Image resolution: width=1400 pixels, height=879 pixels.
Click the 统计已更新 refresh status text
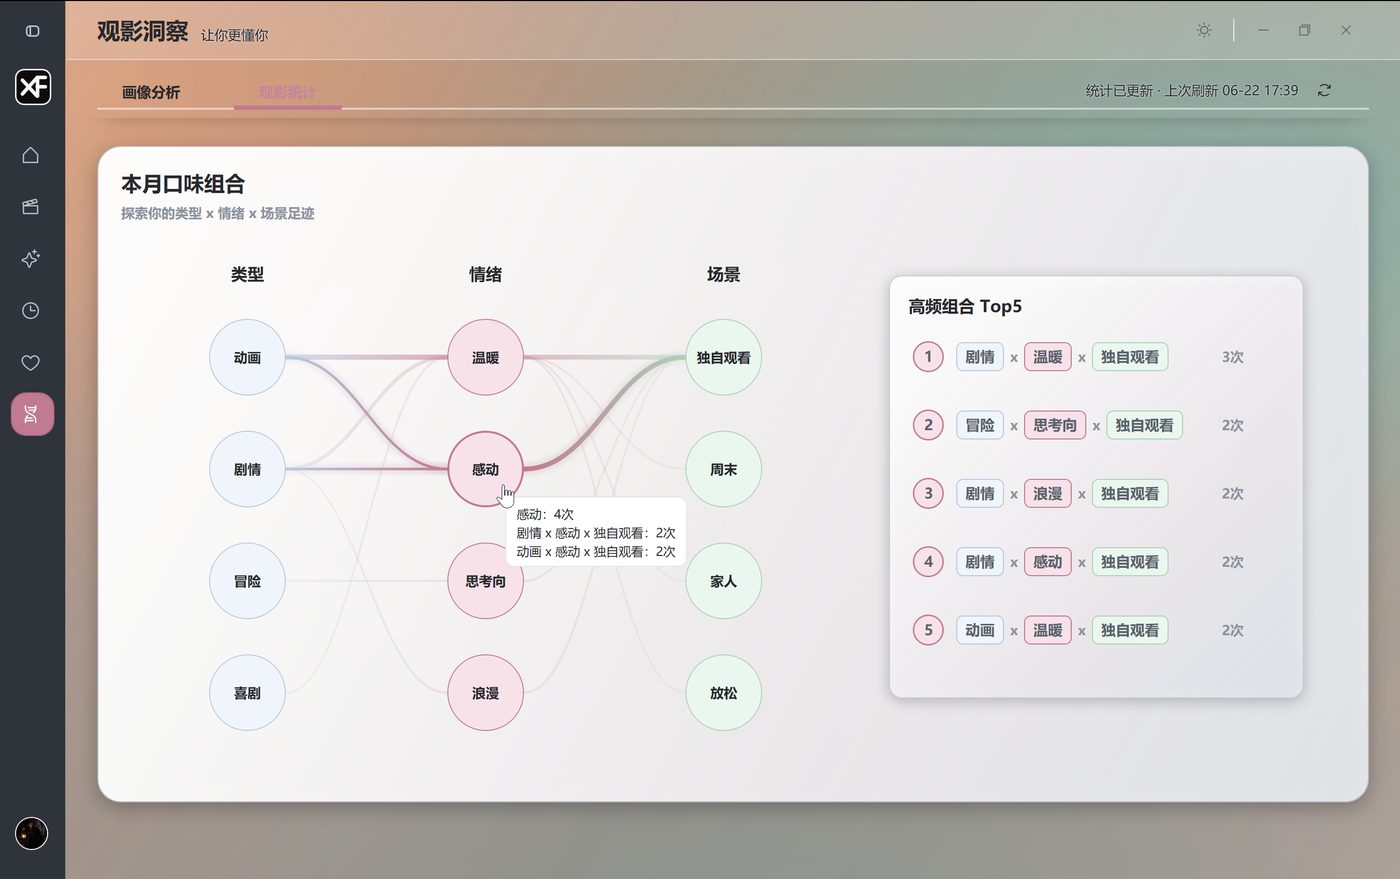tap(1192, 90)
